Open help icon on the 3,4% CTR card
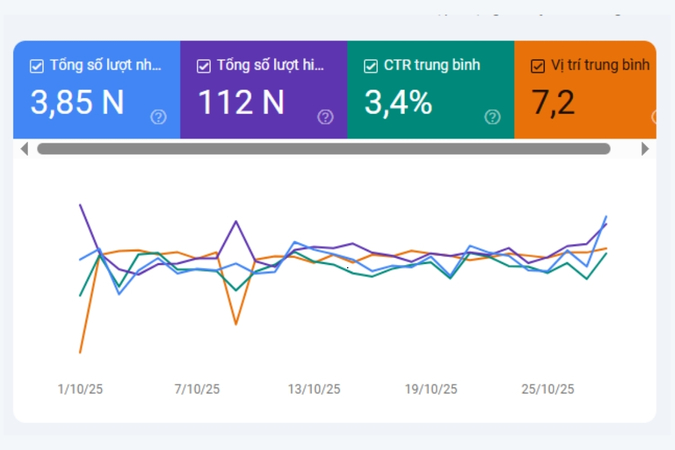Viewport: 675px width, 450px height. [492, 117]
